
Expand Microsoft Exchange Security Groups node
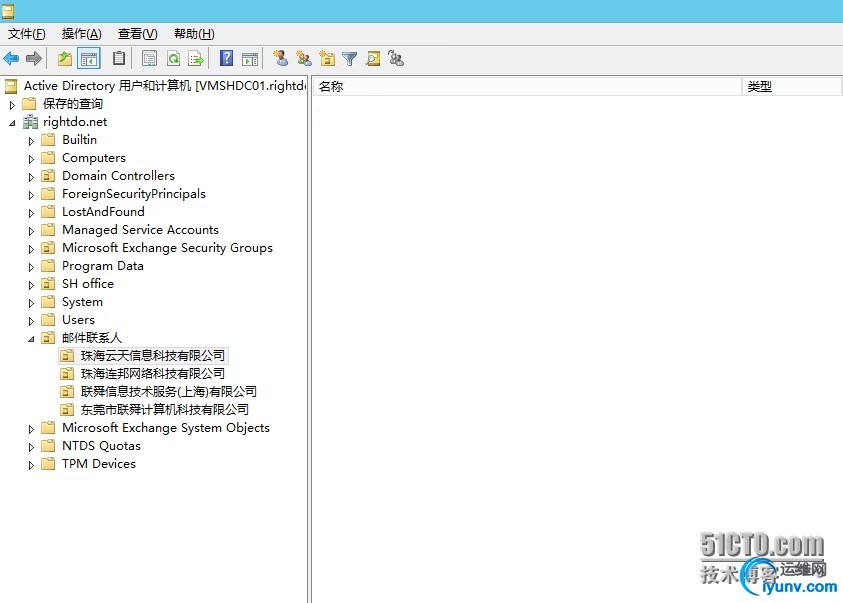(31, 249)
